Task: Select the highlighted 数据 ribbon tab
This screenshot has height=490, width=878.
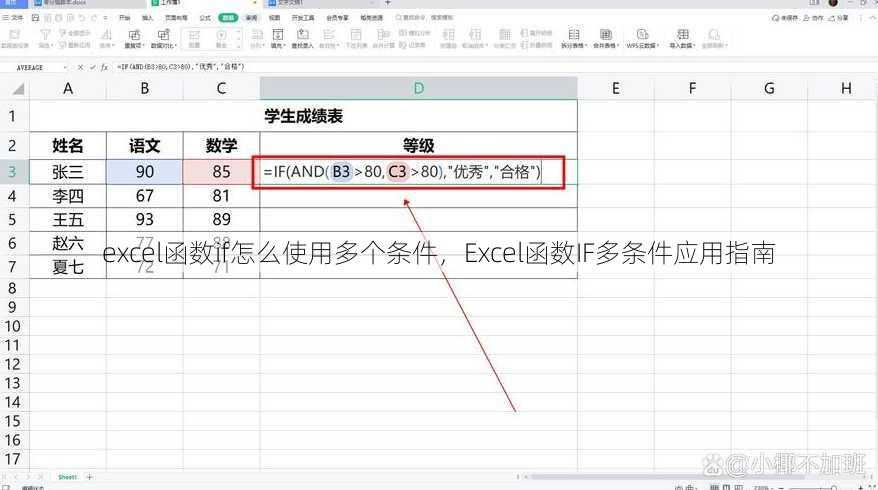Action: (x=228, y=18)
